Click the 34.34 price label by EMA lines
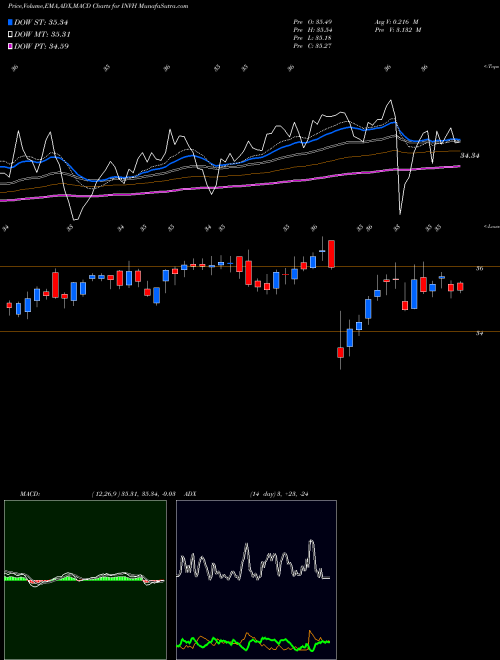This screenshot has height=660, width=500. pyautogui.click(x=470, y=156)
